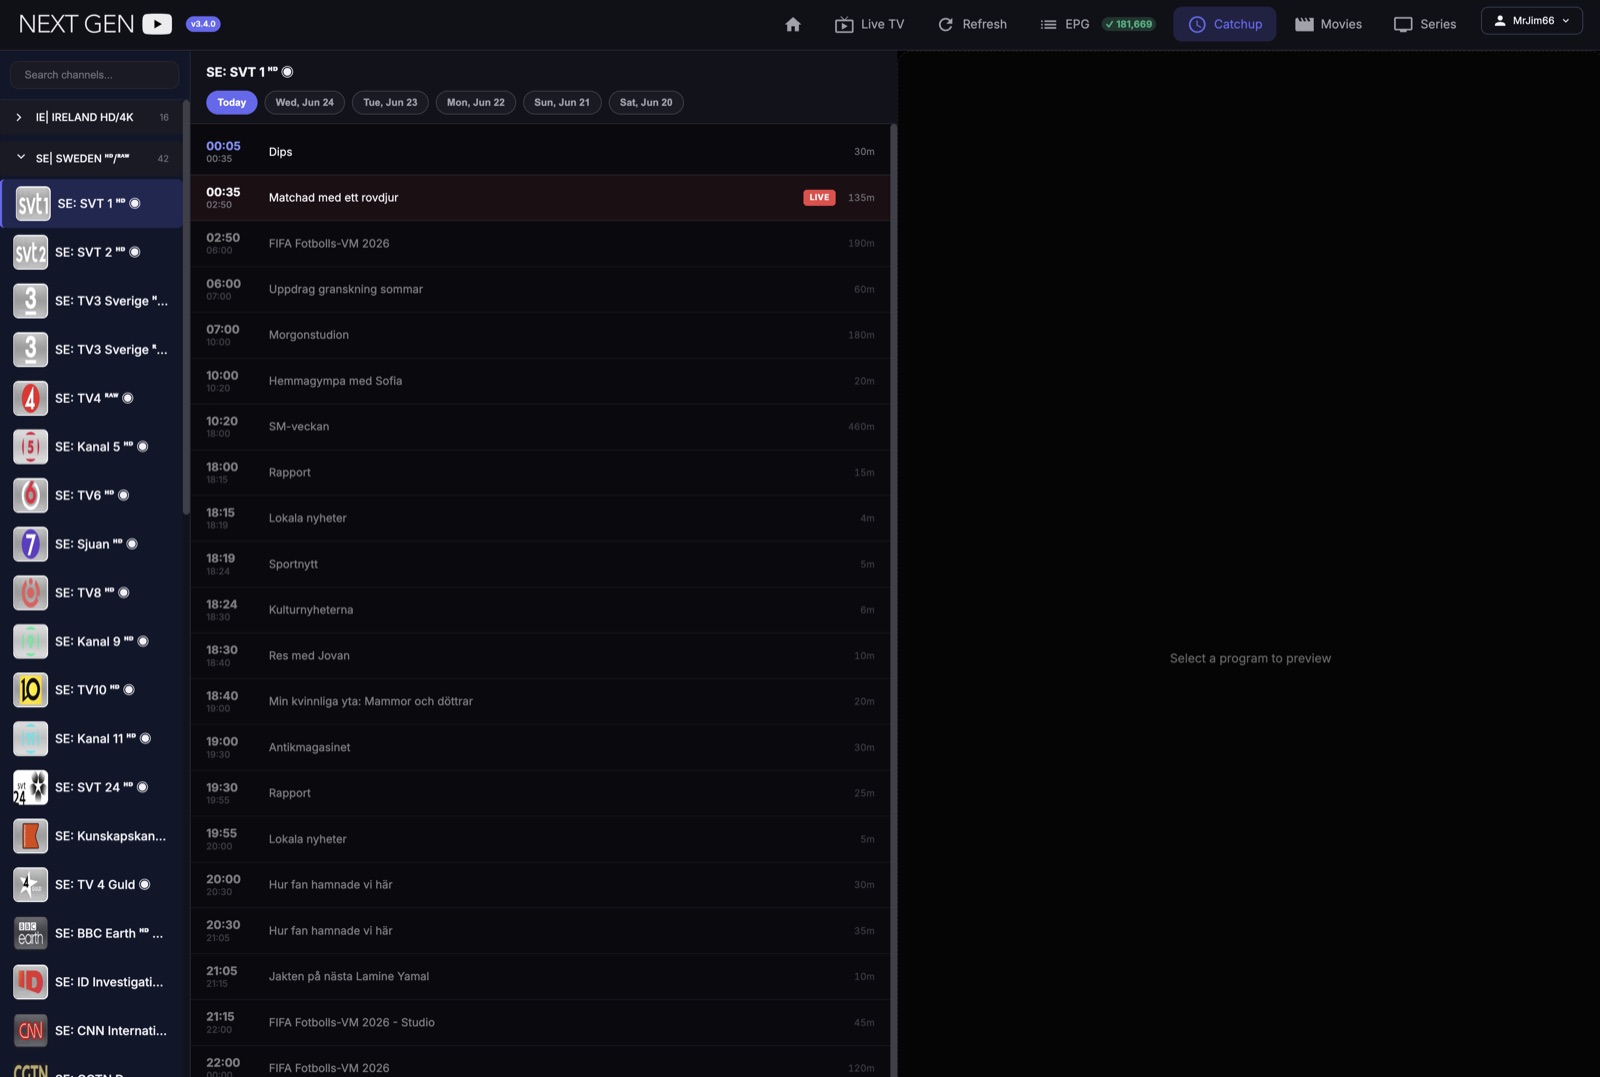Select the Sat, Jun 20 date
The width and height of the screenshot is (1600, 1077).
[646, 102]
